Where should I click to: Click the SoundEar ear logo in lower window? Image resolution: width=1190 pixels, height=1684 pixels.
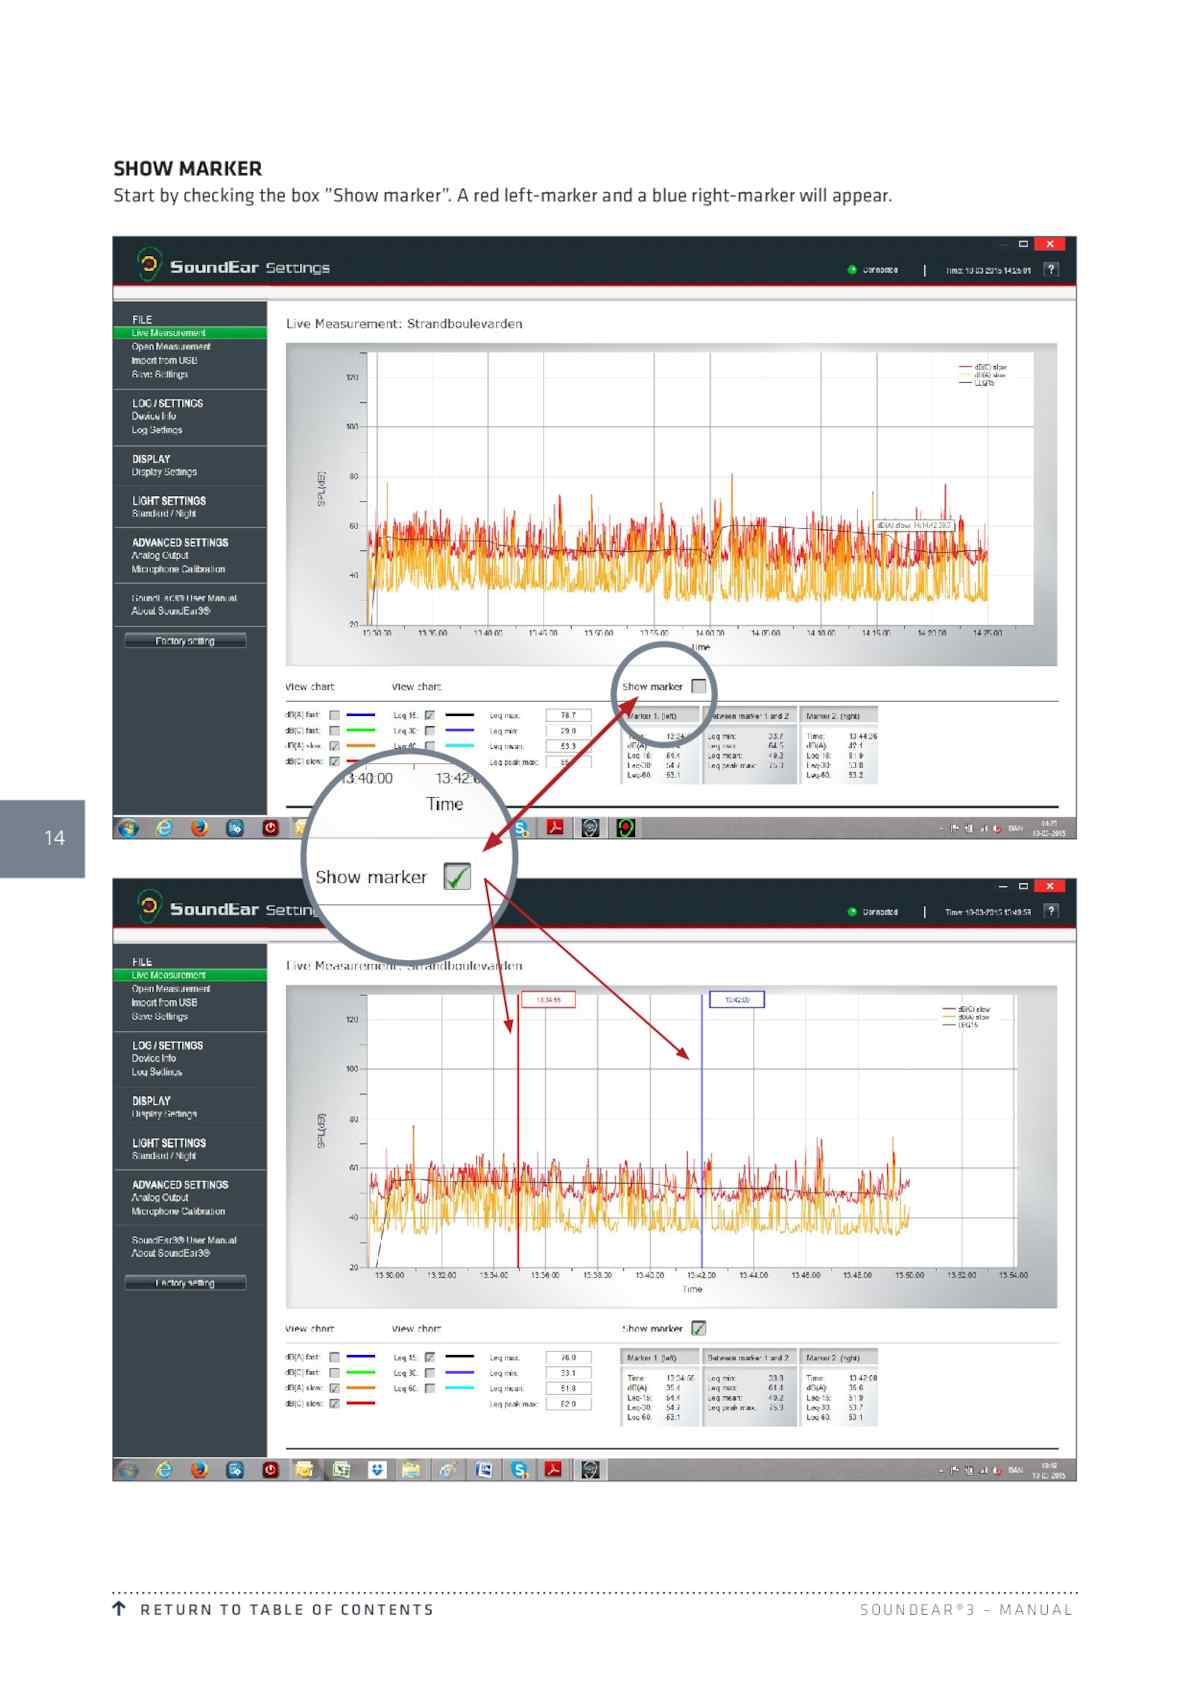pyautogui.click(x=149, y=905)
